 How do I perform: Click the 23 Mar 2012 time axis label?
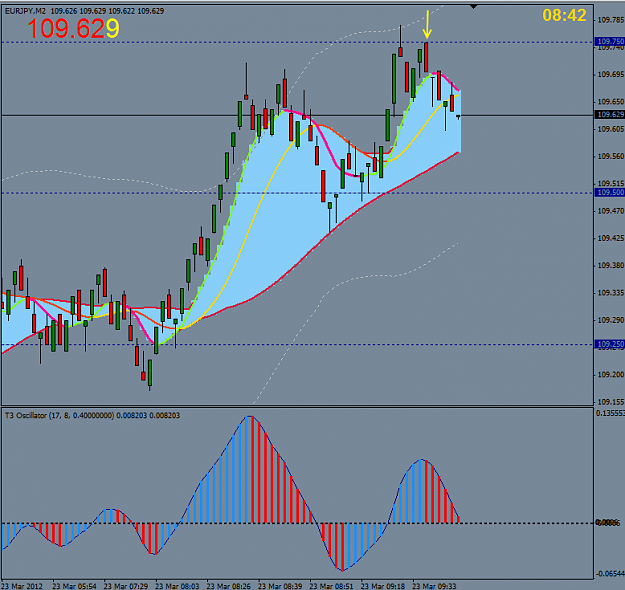22,586
